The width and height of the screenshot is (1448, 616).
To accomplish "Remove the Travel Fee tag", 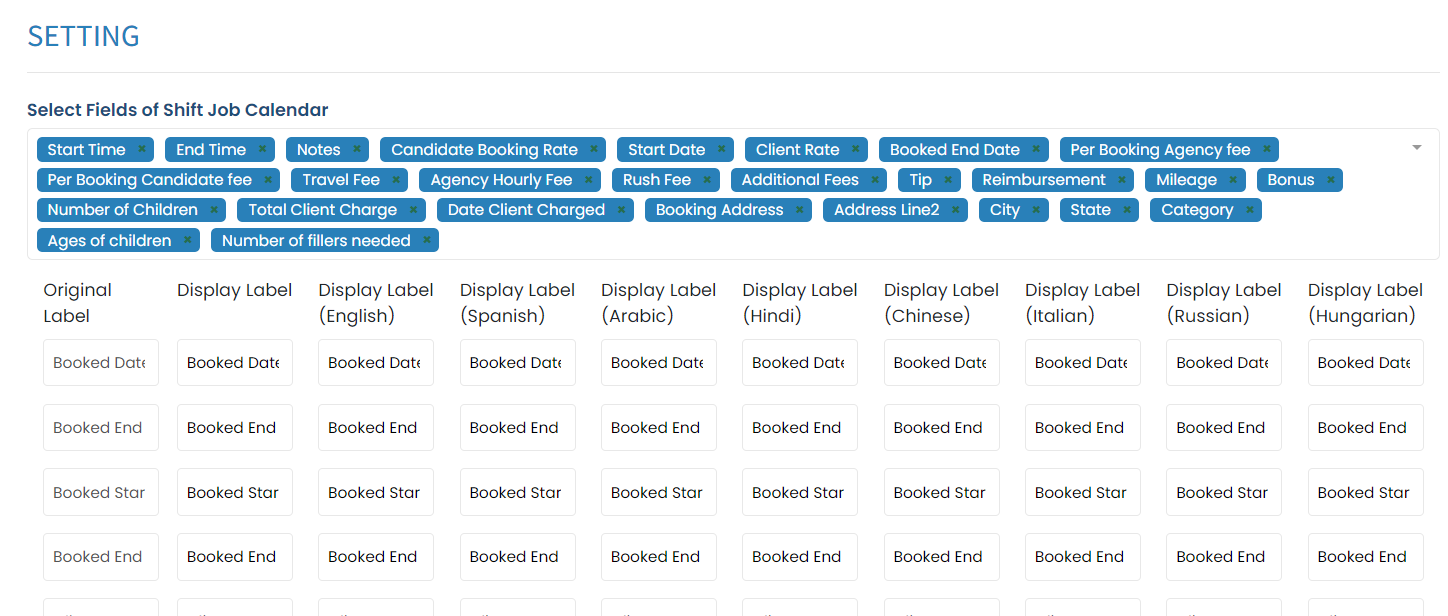I will tap(397, 180).
